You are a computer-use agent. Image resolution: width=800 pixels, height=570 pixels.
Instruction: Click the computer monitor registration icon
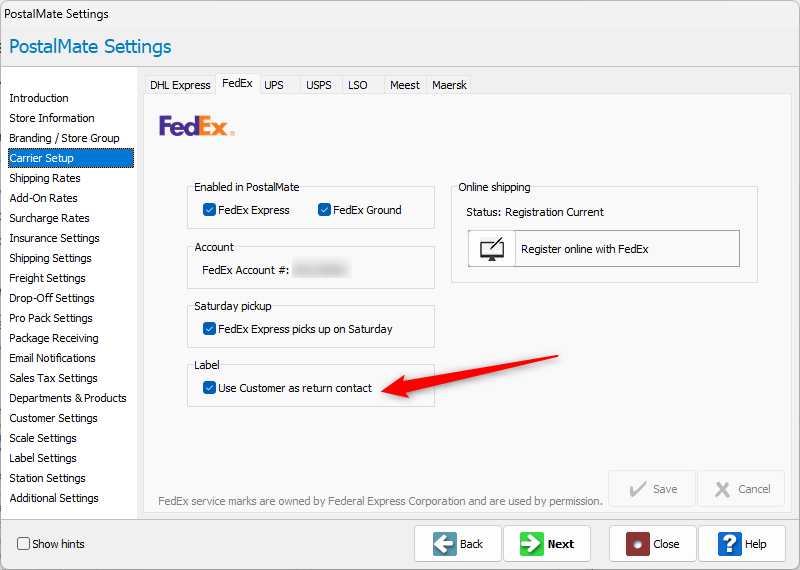tap(492, 249)
